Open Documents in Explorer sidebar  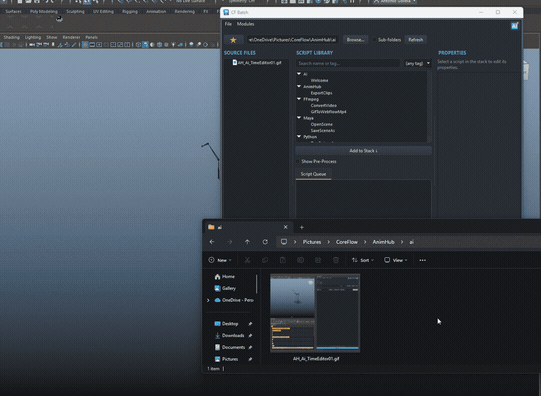pyautogui.click(x=230, y=347)
